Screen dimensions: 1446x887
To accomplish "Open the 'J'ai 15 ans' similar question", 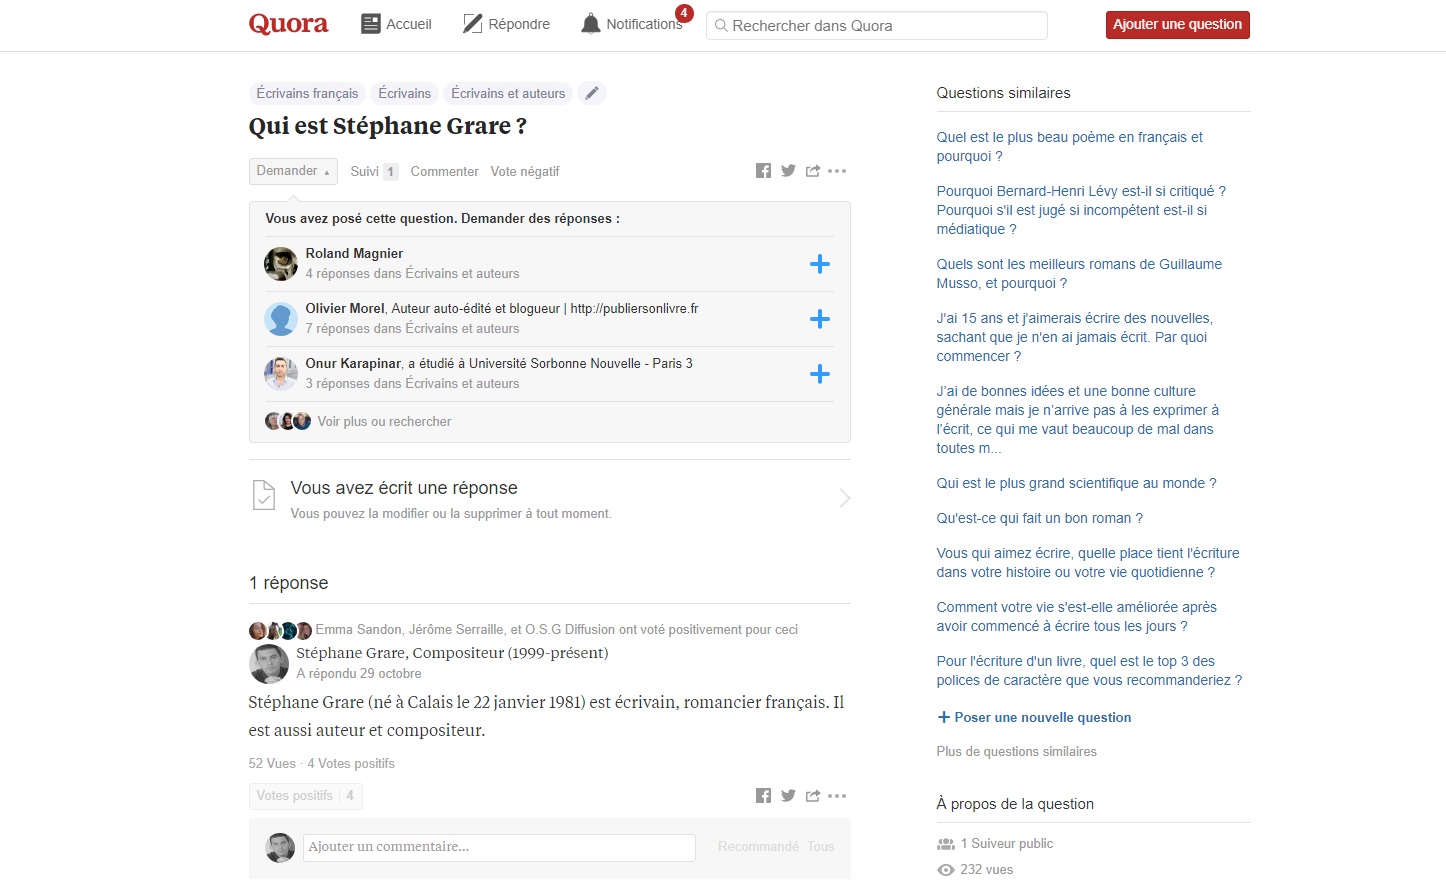I will click(x=1074, y=337).
